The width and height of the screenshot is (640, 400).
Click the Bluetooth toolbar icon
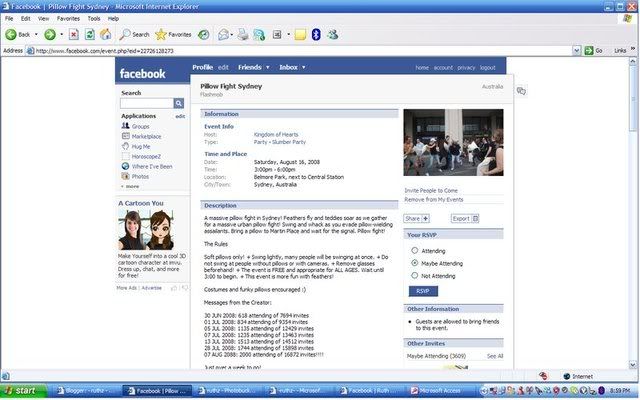(316, 35)
